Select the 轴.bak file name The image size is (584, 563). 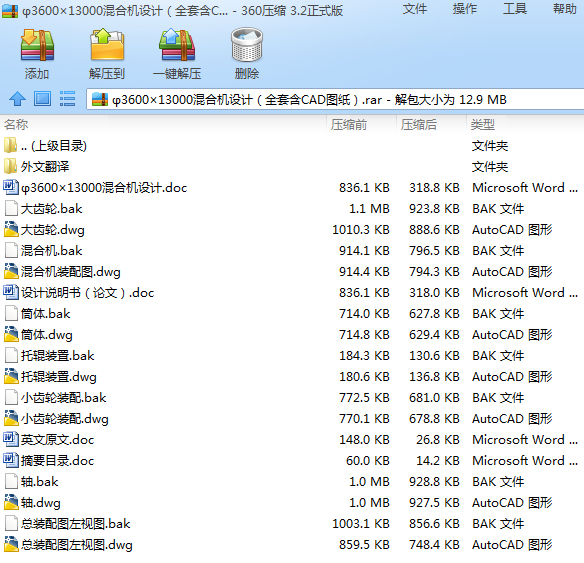point(39,481)
